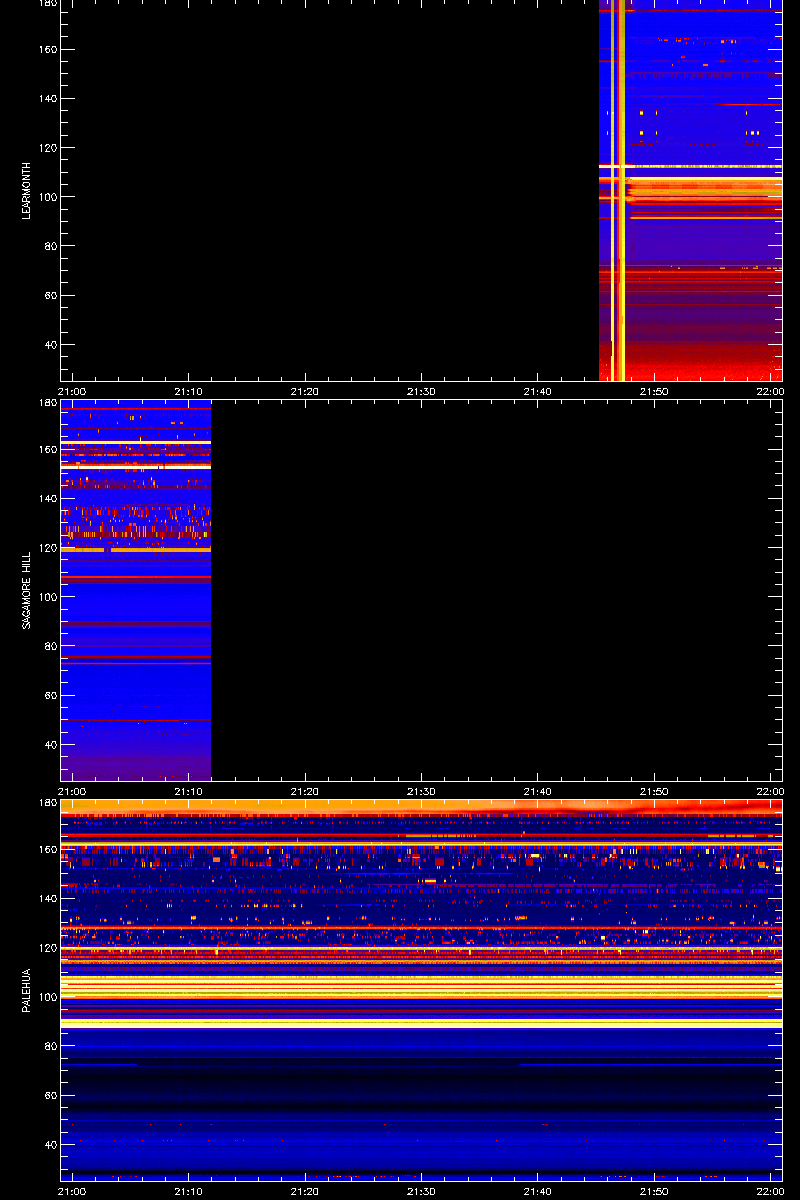Click the 21:10 label under the Sagamore Hill panel
Viewport: 800px width, 1200px height.
[x=188, y=792]
